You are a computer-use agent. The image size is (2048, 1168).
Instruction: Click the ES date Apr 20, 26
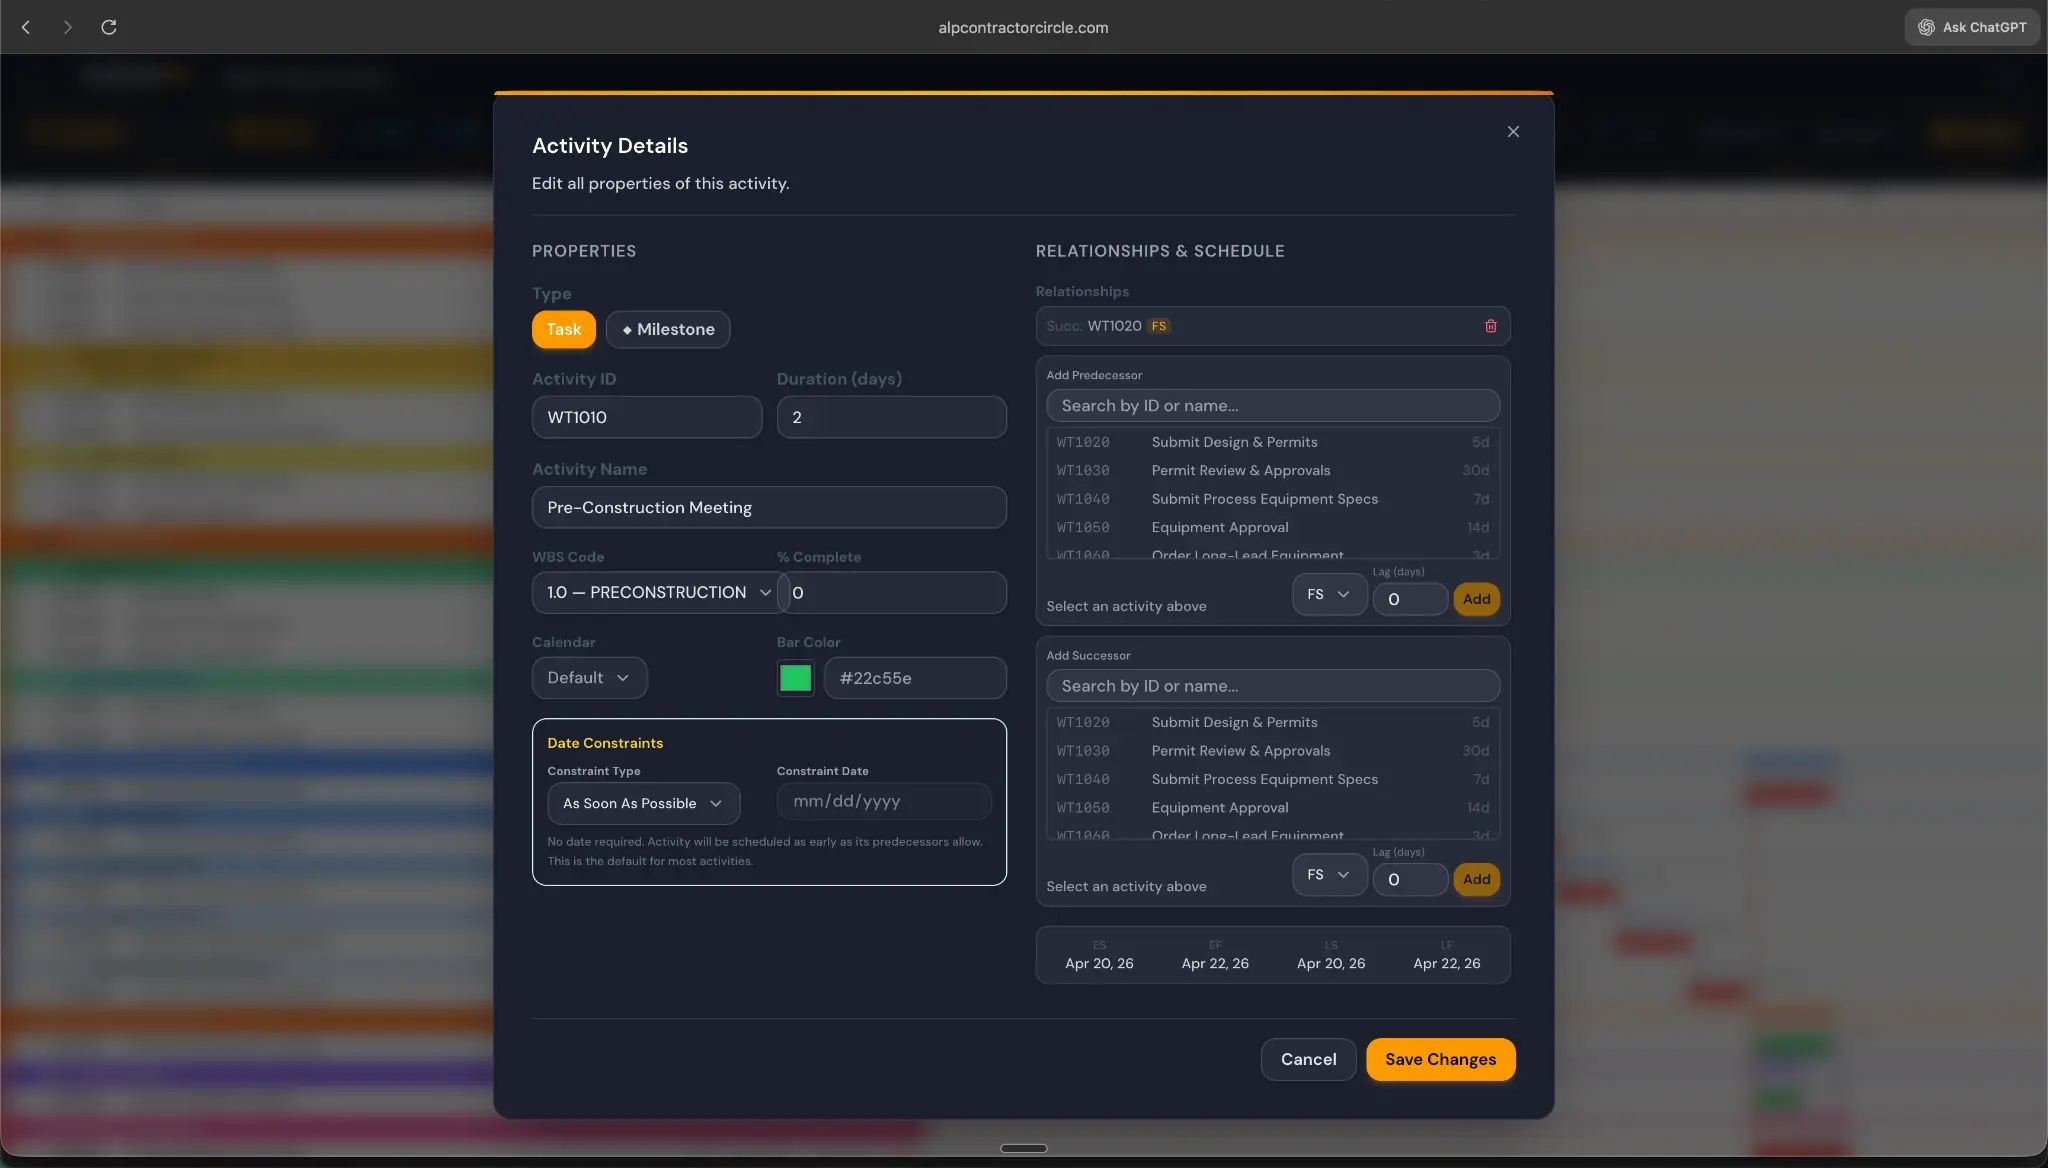(1099, 963)
